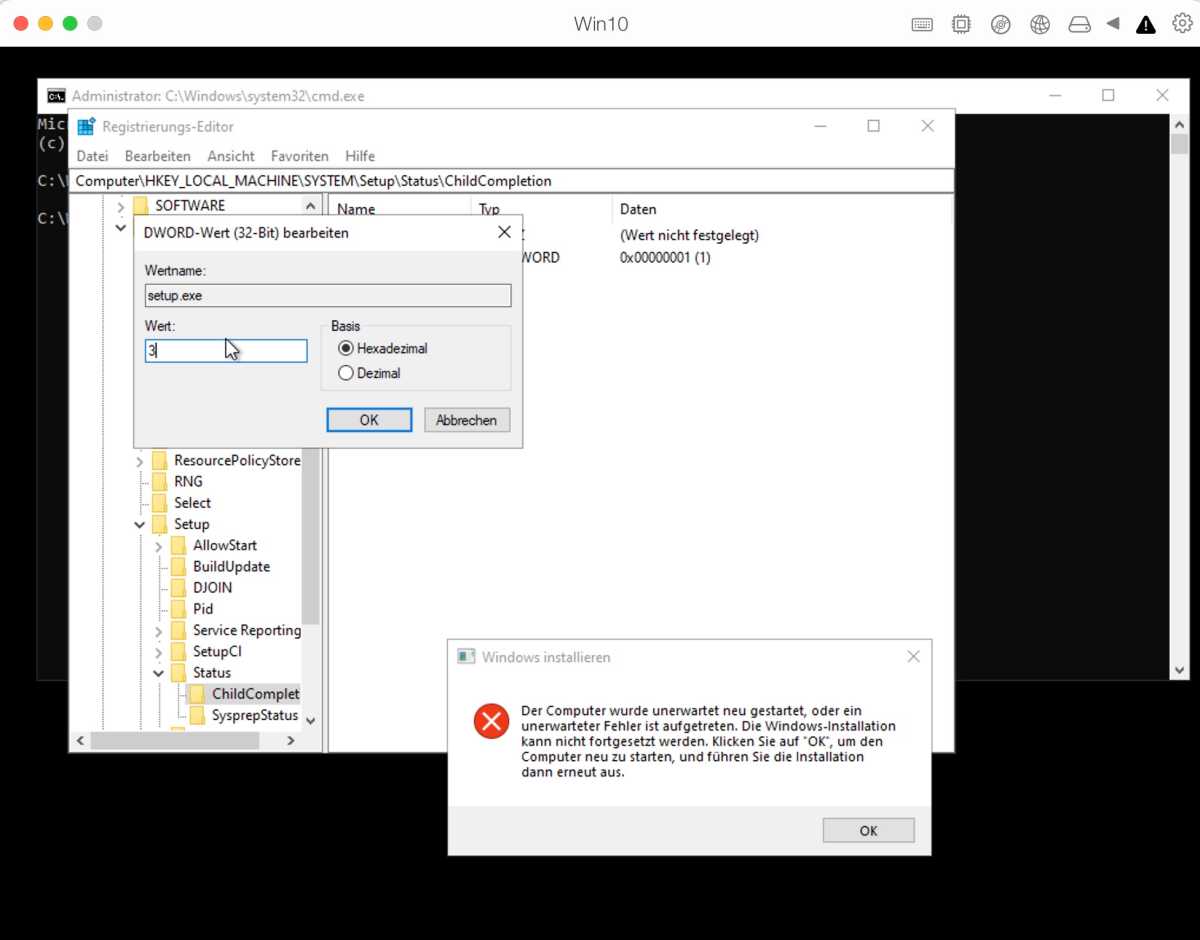Click the left-pointing triangle icon in VM toolbar
Screen dimensions: 1200x940
(x=1113, y=24)
